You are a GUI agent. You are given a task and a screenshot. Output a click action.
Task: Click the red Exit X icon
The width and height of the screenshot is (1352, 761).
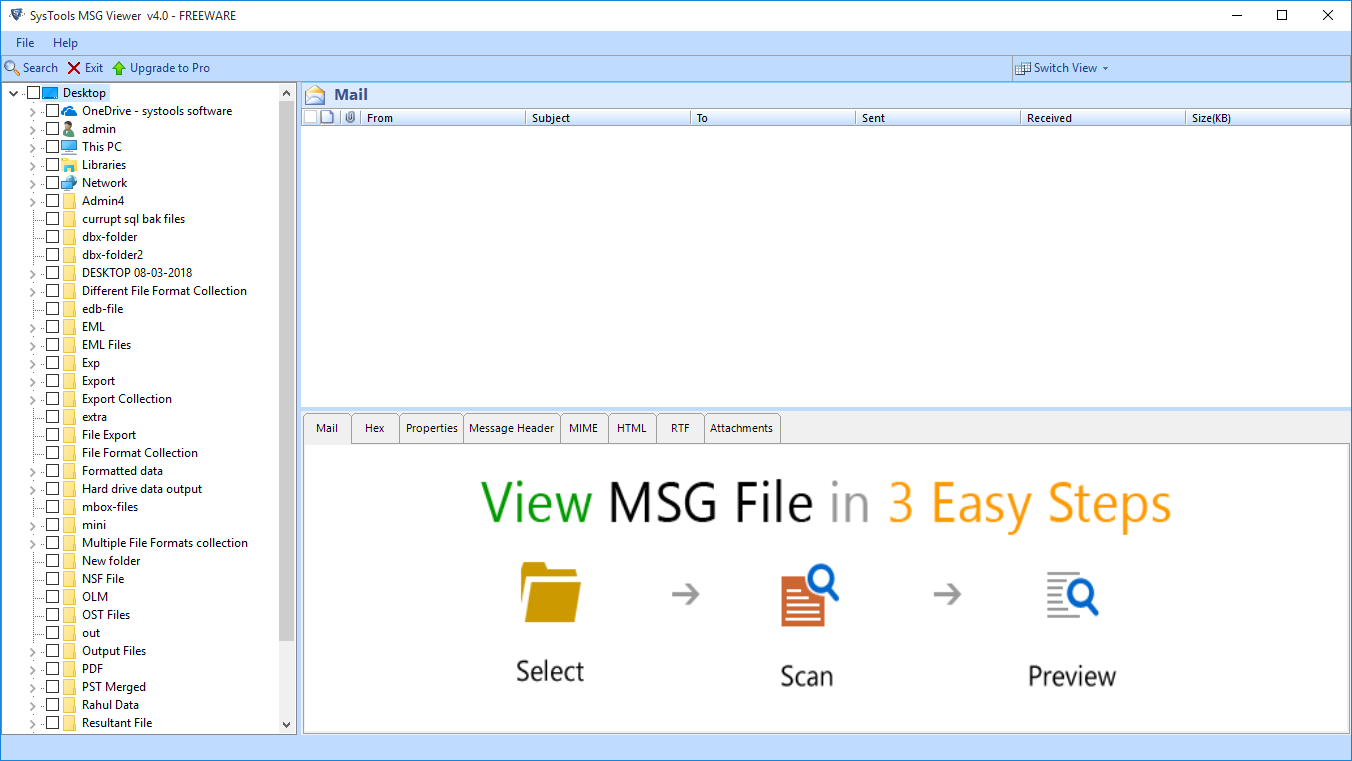pos(74,68)
